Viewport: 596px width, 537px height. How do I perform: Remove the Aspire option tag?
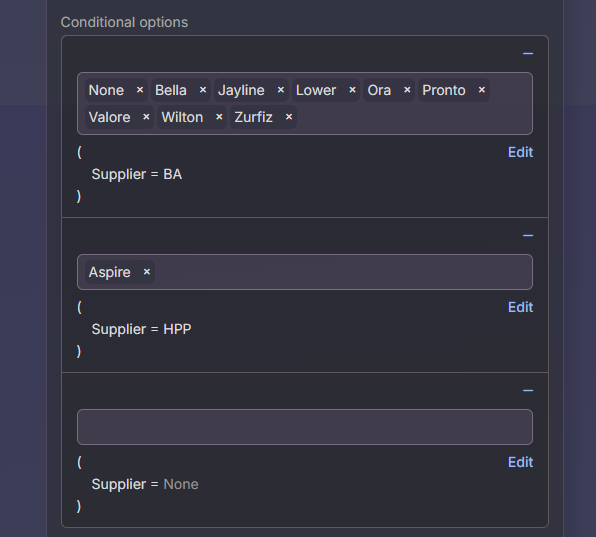pyautogui.click(x=147, y=272)
